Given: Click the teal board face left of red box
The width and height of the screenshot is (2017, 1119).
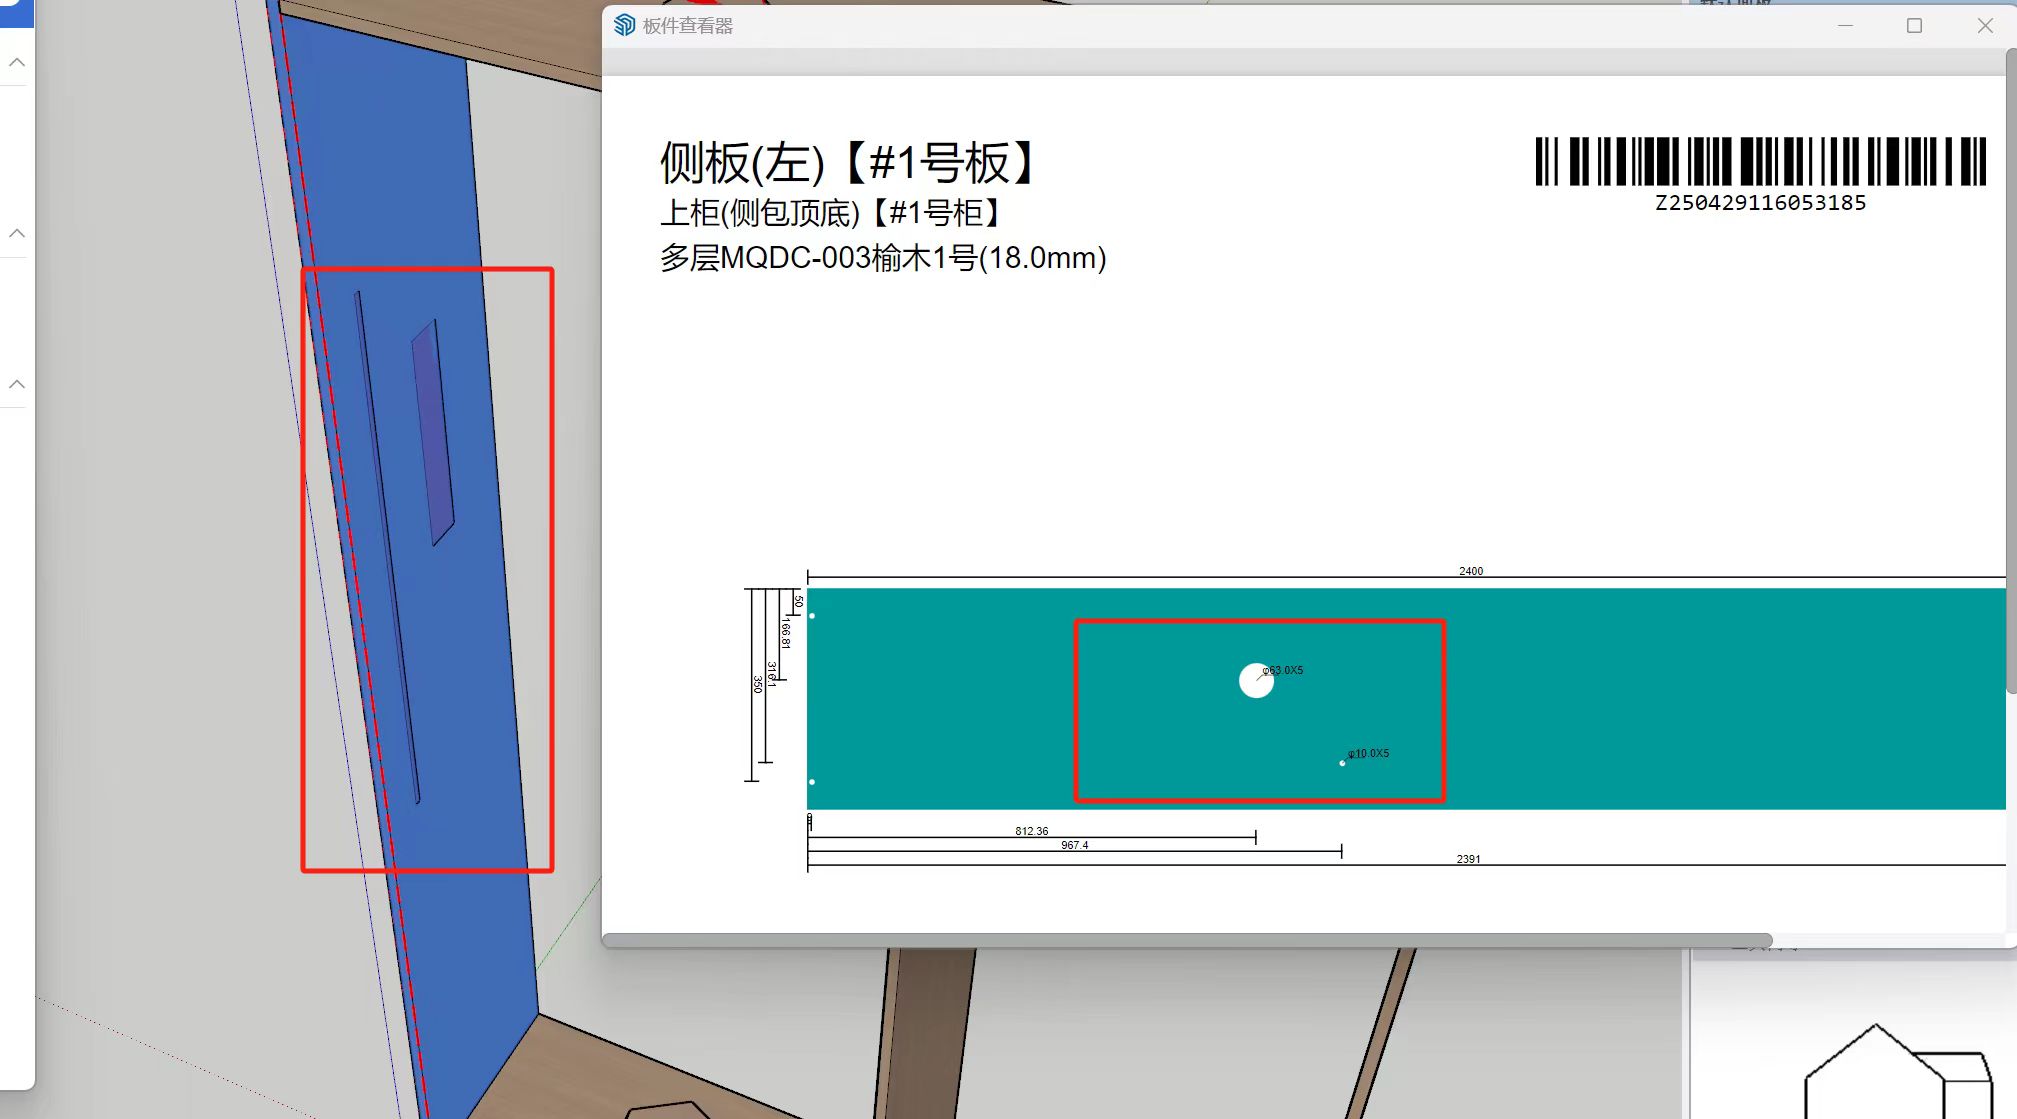Looking at the screenshot, I should click(940, 700).
